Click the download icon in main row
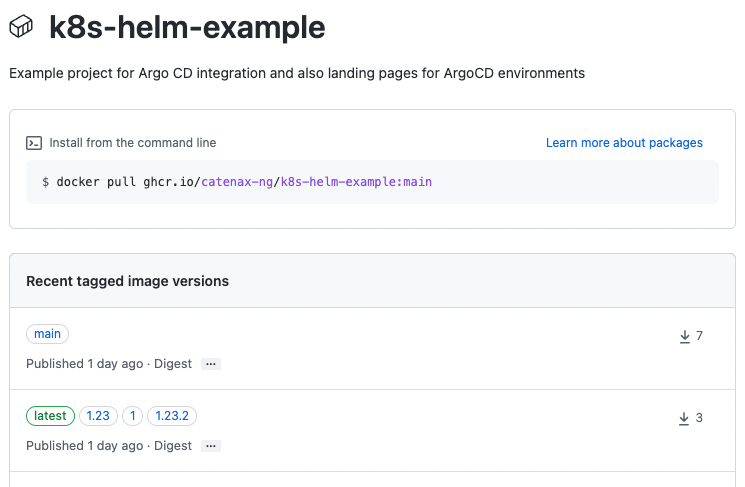This screenshot has height=487, width=745. point(685,337)
